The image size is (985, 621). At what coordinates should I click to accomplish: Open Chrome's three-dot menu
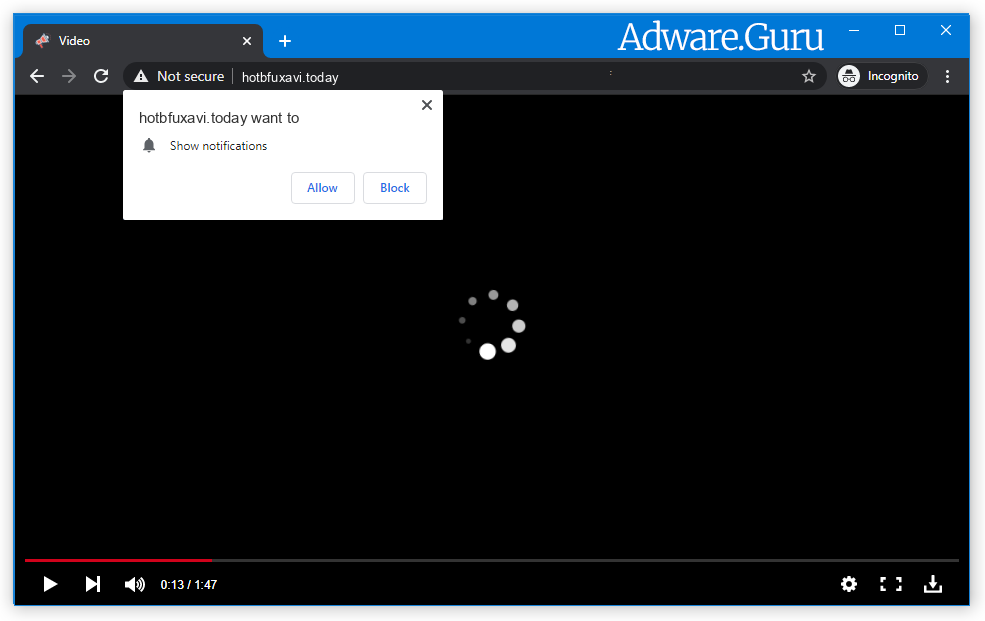[x=947, y=76]
